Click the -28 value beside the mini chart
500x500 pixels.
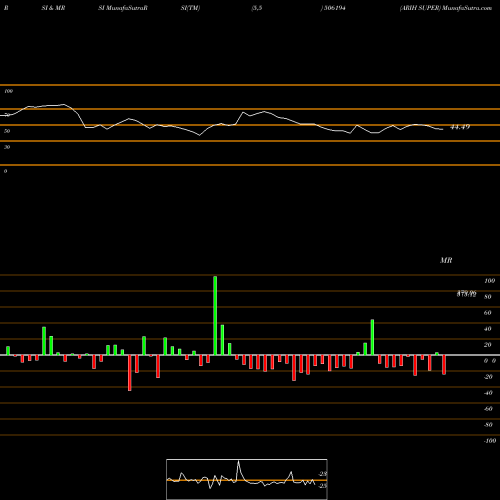click(x=323, y=474)
